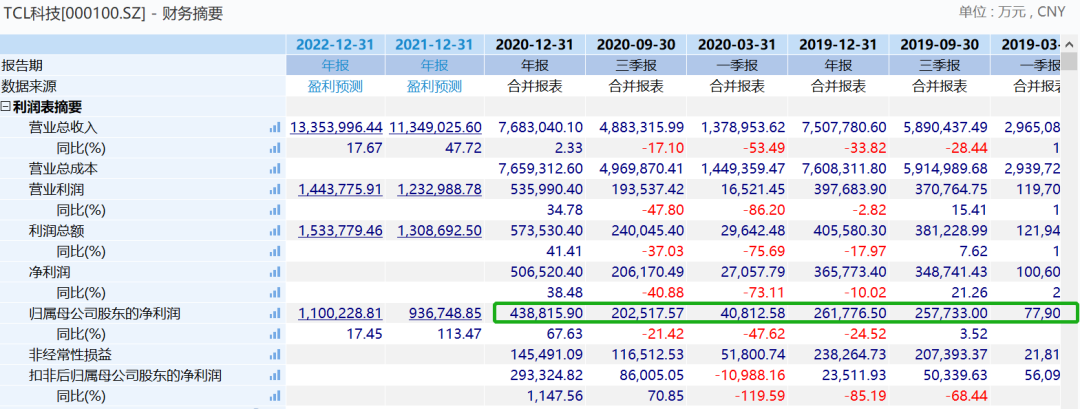
Task: Select cell 145,491.09 in 非经常性损益 row
Action: [x=546, y=355]
